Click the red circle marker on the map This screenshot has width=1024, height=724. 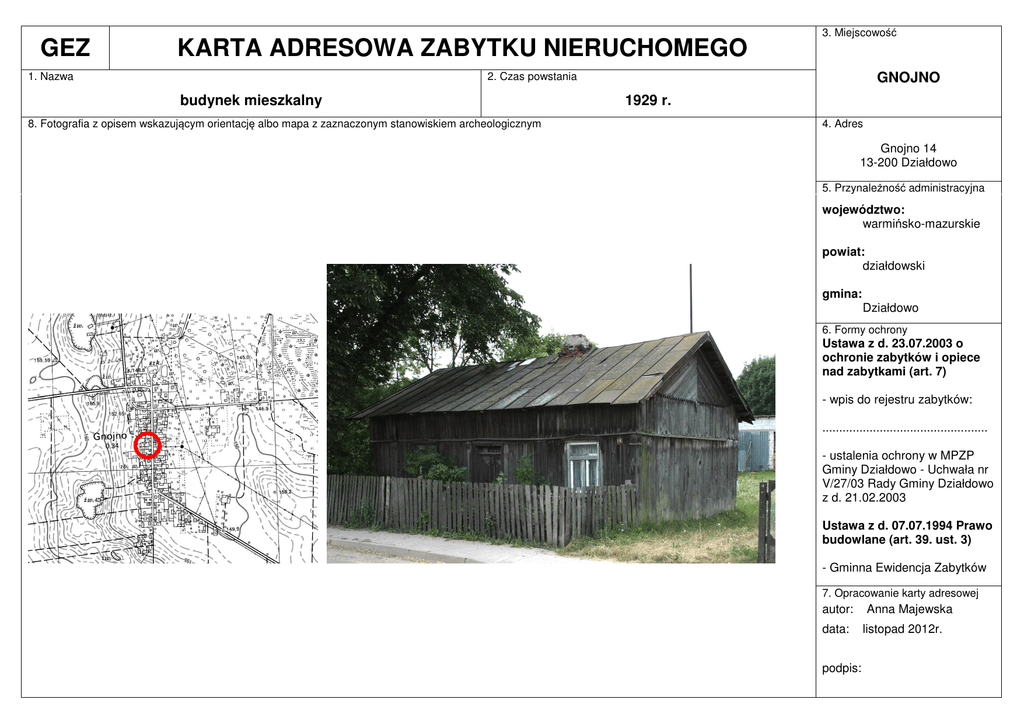click(147, 445)
